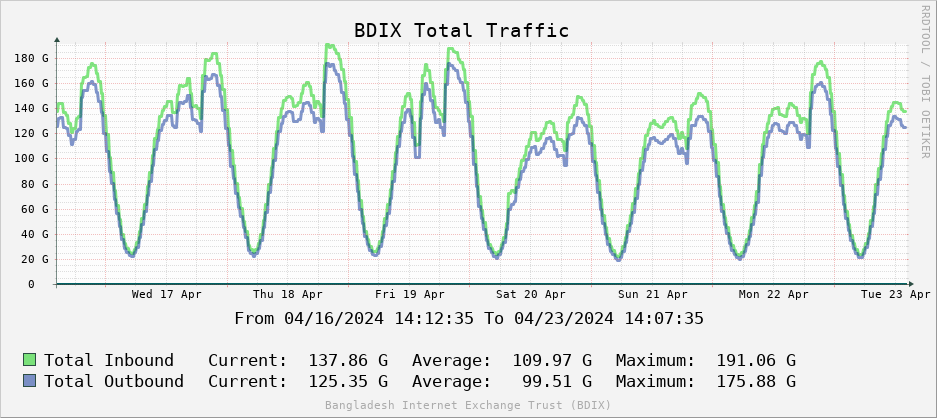The image size is (937, 418).
Task: Click the blue Total Outbound legend swatch
Action: 30,381
